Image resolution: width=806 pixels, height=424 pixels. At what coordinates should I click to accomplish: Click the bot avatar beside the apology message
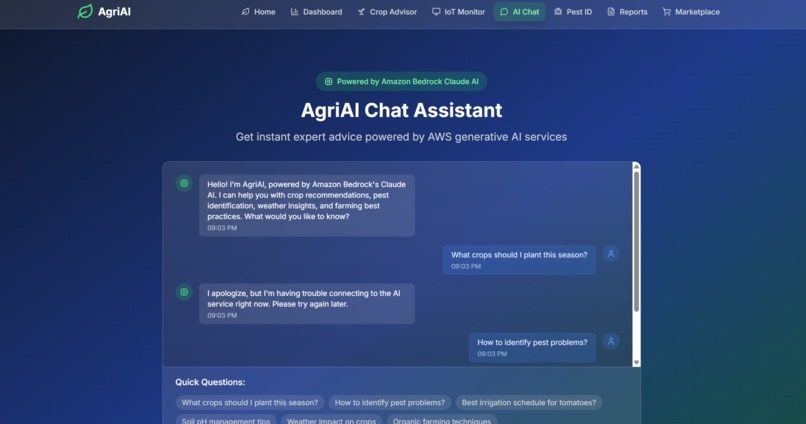pyautogui.click(x=184, y=292)
